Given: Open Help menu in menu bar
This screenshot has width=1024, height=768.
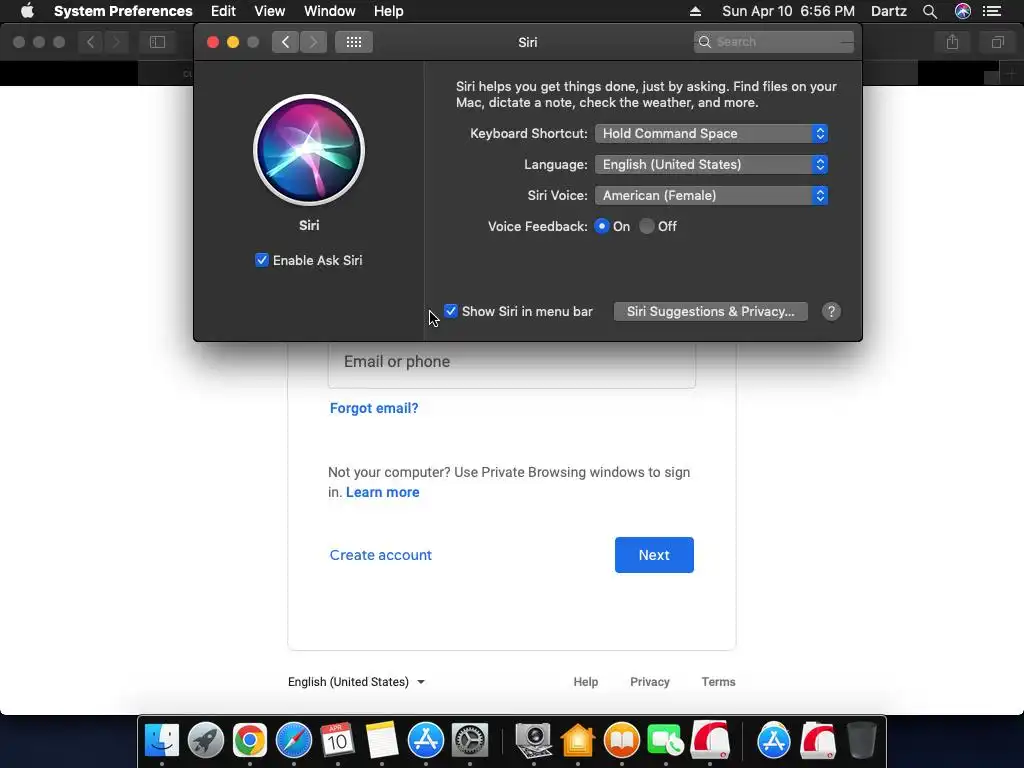Looking at the screenshot, I should tap(389, 11).
